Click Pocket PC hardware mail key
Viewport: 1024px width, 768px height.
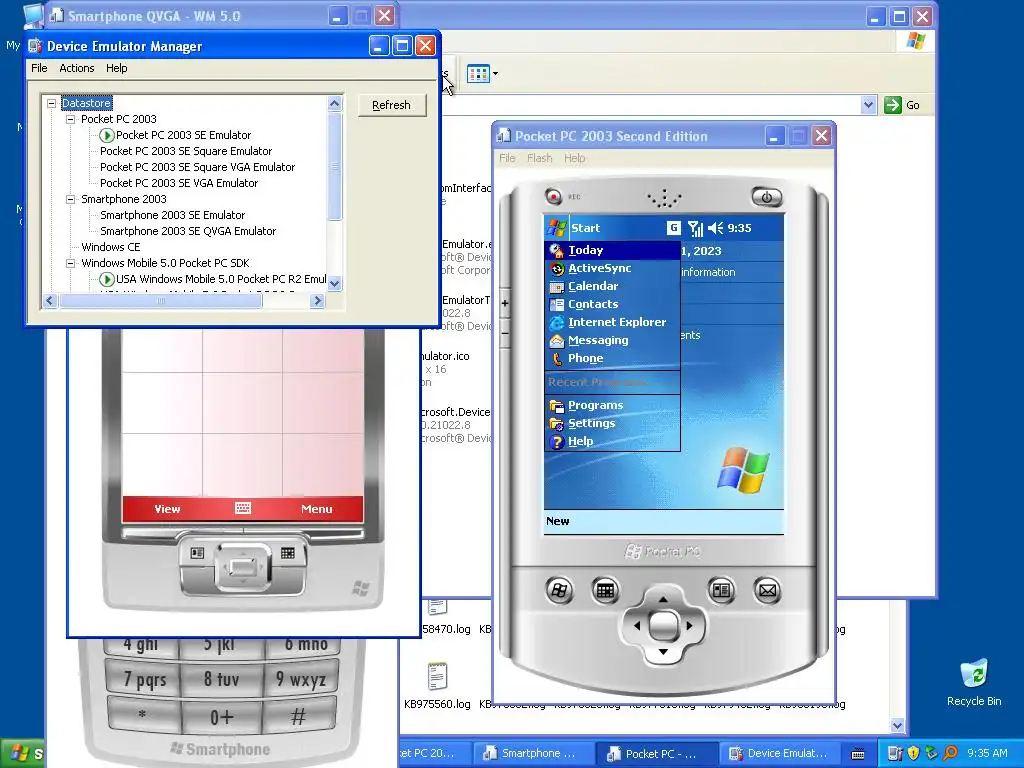point(767,591)
